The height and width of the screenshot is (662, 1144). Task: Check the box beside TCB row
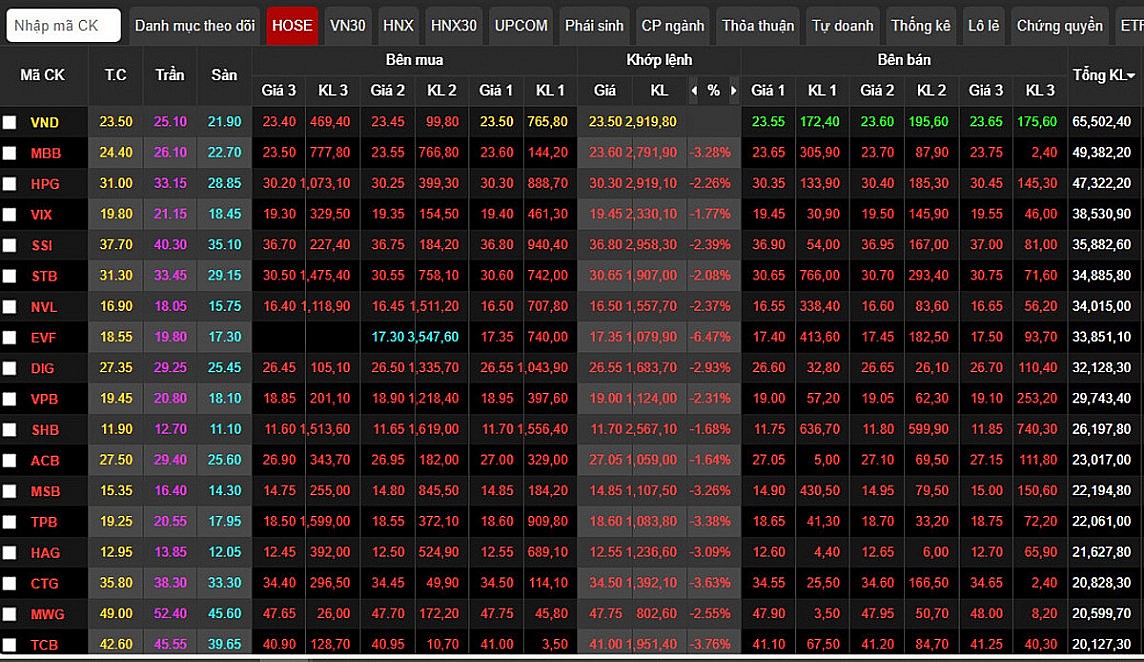[x=10, y=645]
